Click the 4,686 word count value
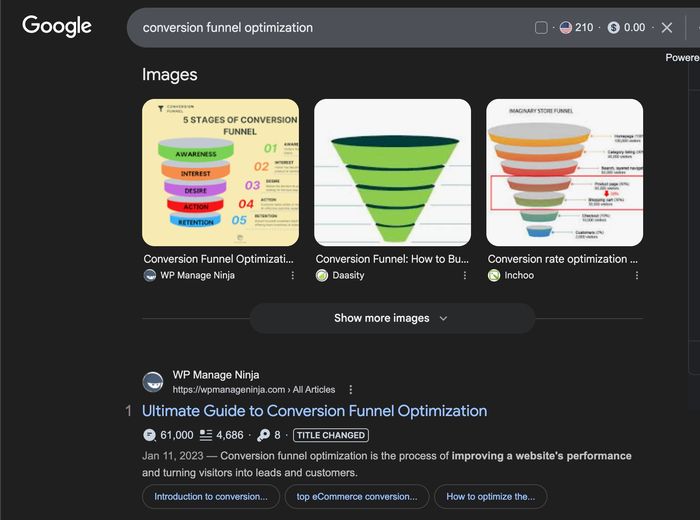This screenshot has height=520, width=700. click(230, 435)
